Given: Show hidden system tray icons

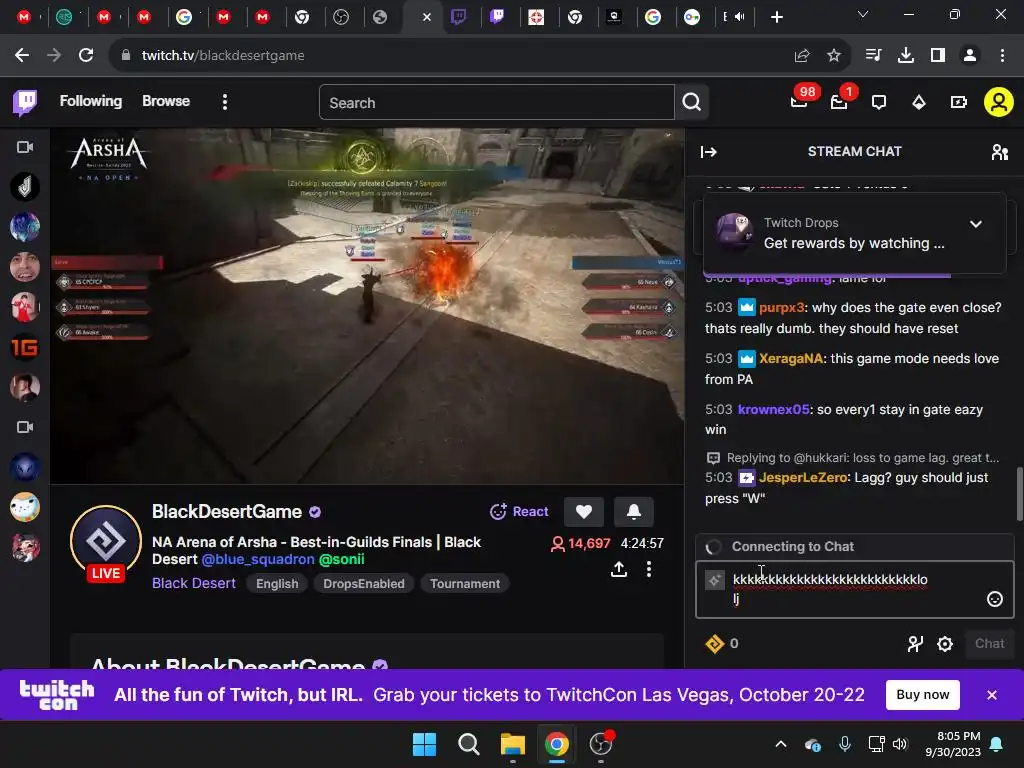Looking at the screenshot, I should (x=781, y=744).
